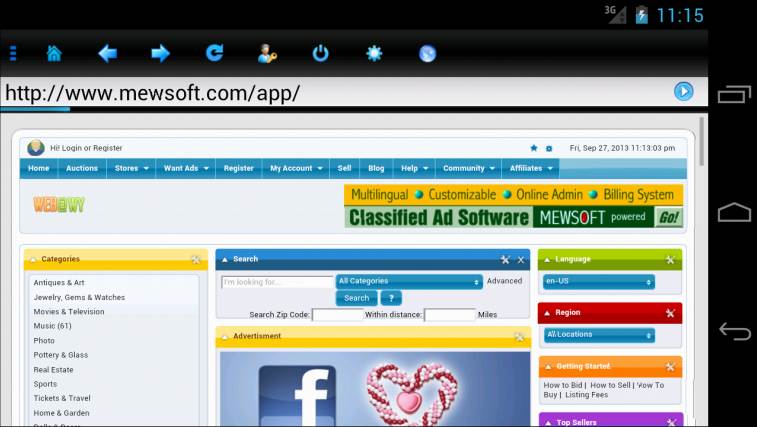The width and height of the screenshot is (757, 427).
Task: Tap the blue Go arrow beside URL
Action: click(x=684, y=91)
